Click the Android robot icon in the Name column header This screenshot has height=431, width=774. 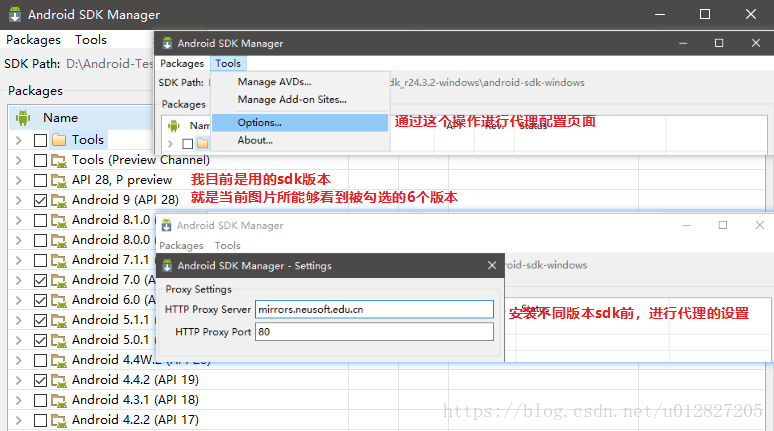coord(23,118)
